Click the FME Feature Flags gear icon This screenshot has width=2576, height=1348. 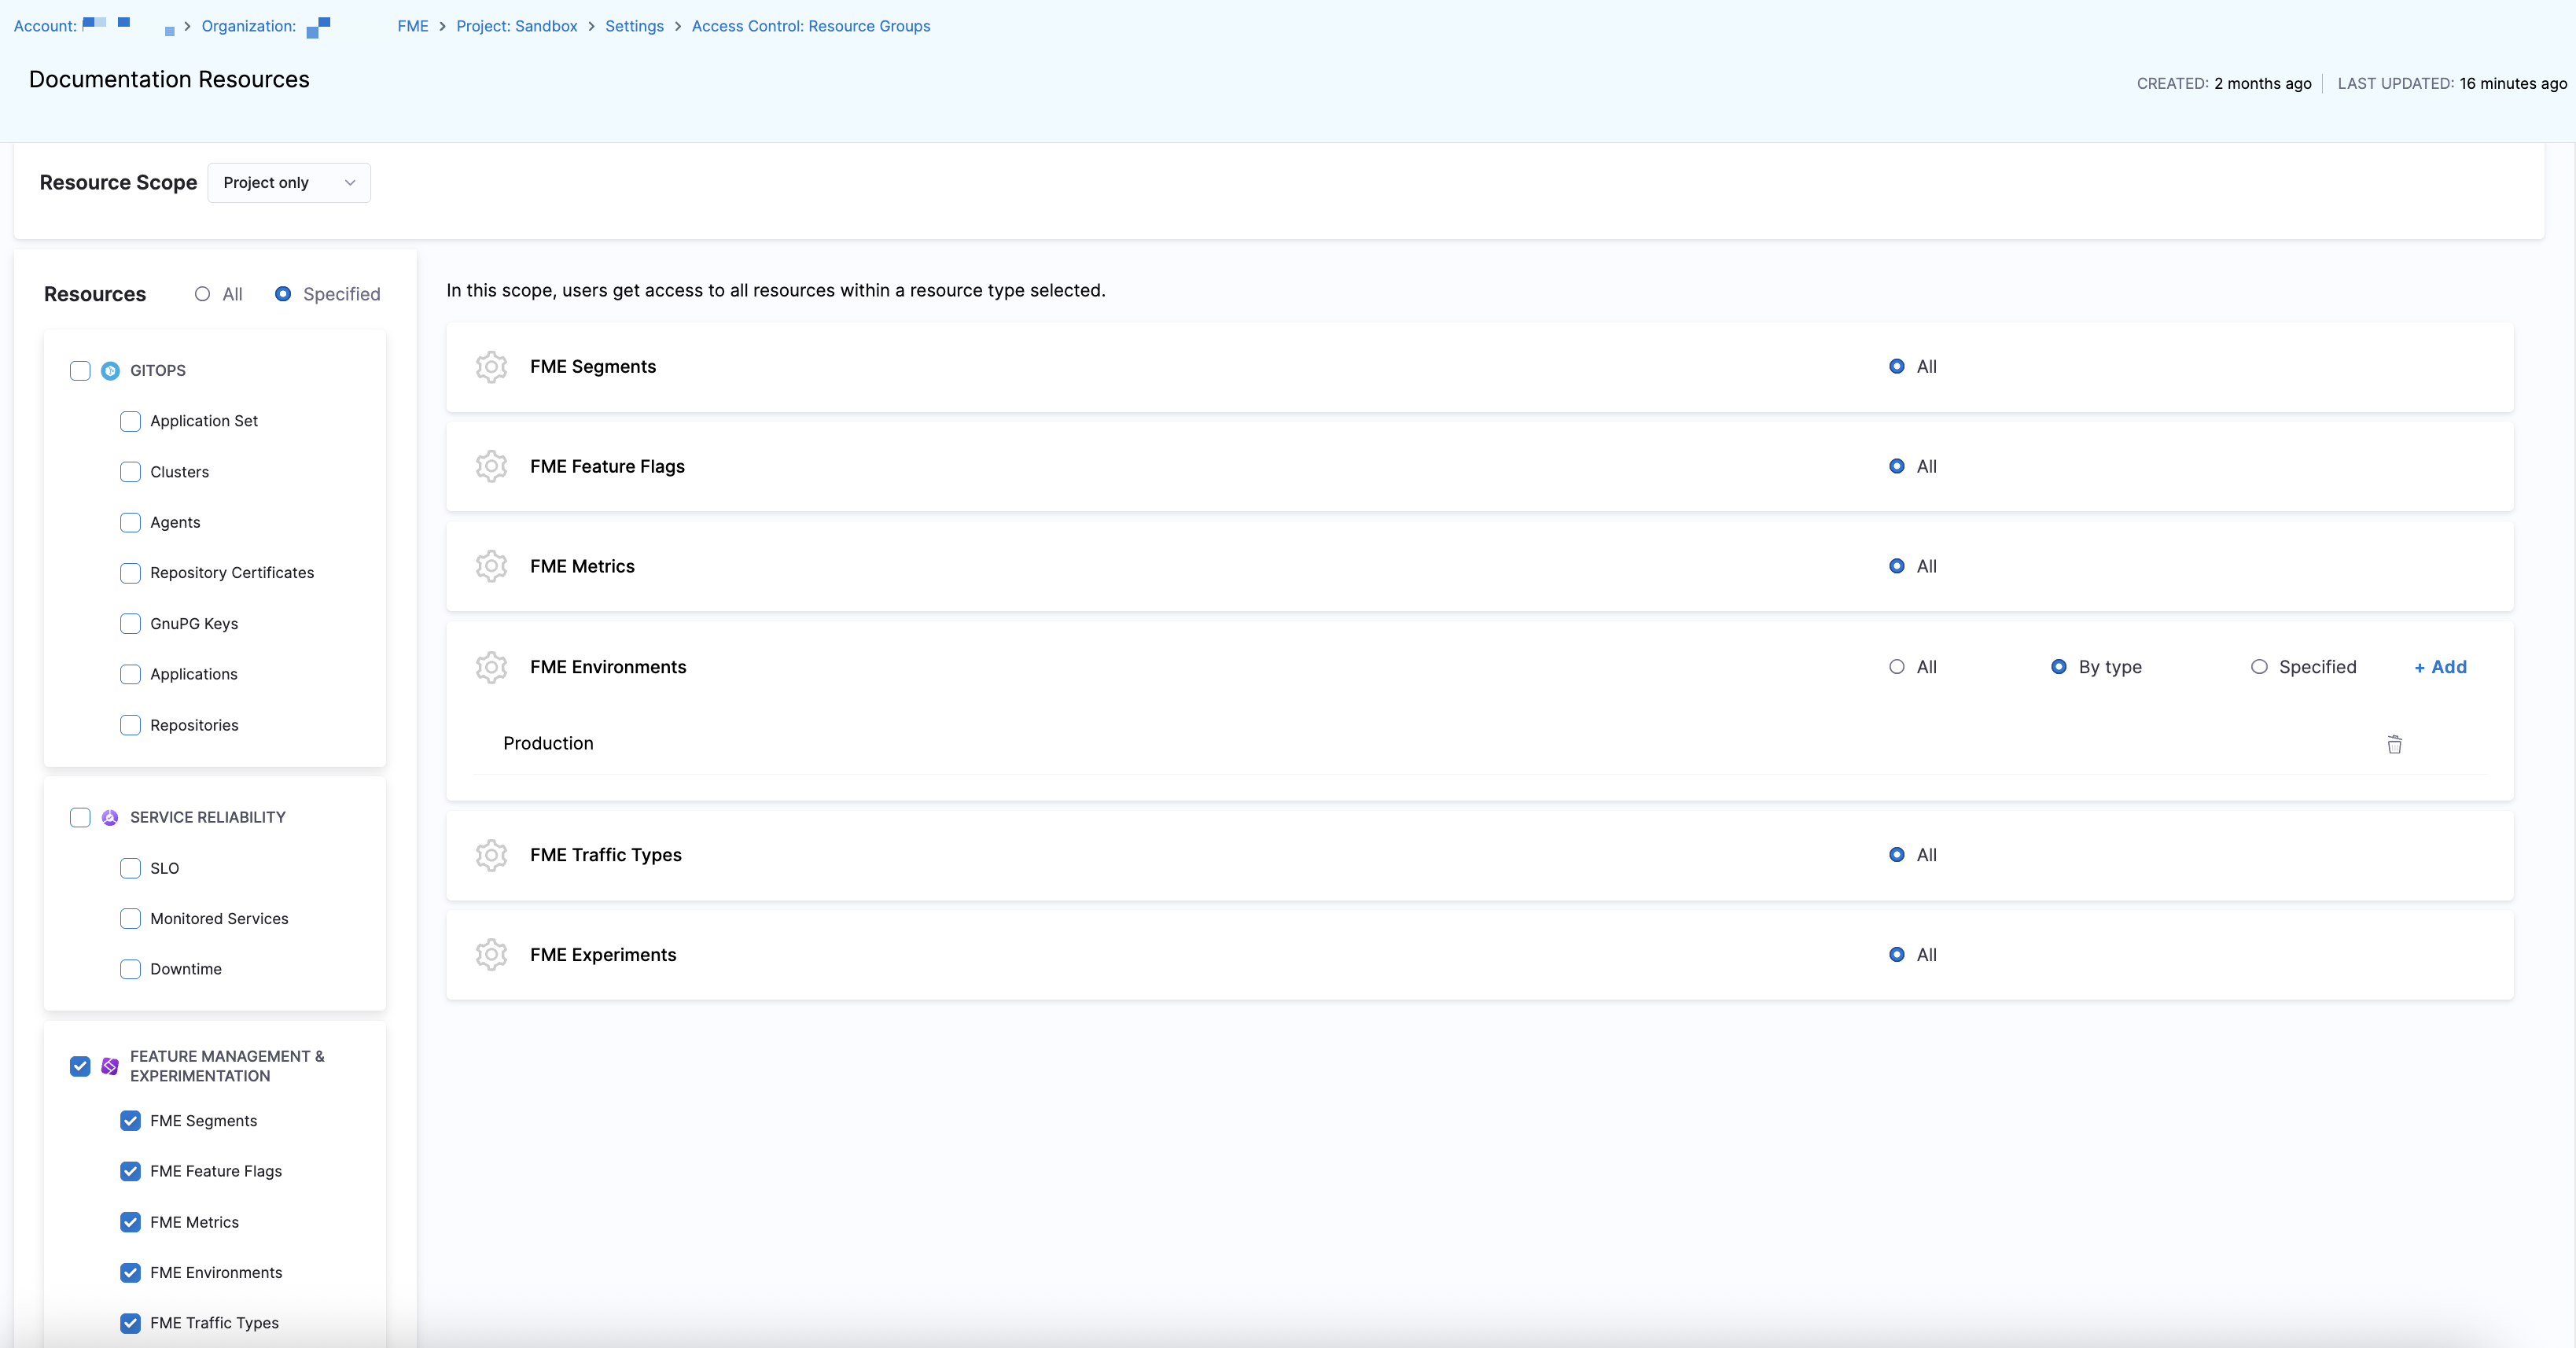pos(491,466)
